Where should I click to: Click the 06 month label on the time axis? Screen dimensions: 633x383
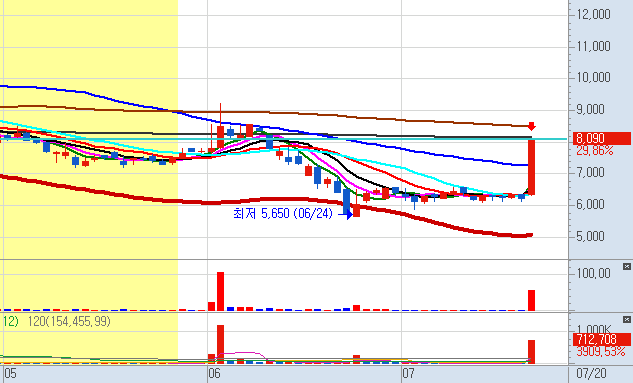(214, 373)
